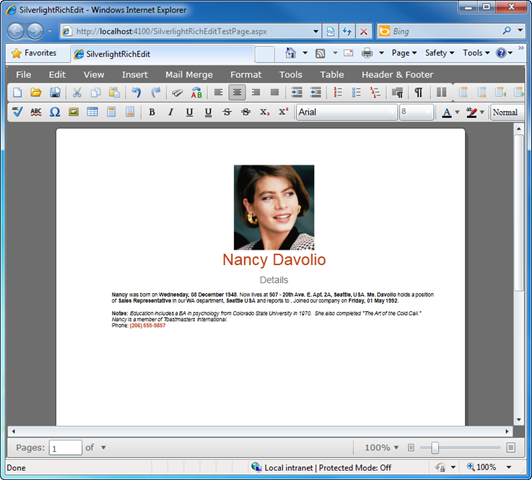Open the Table menu
This screenshot has width=532, height=480.
(x=332, y=75)
